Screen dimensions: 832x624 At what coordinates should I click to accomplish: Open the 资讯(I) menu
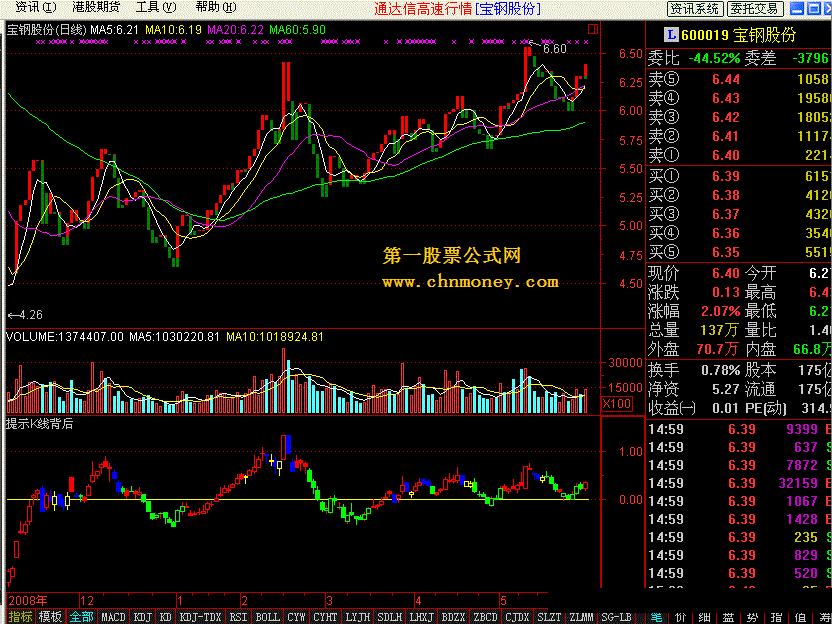[x=35, y=7]
